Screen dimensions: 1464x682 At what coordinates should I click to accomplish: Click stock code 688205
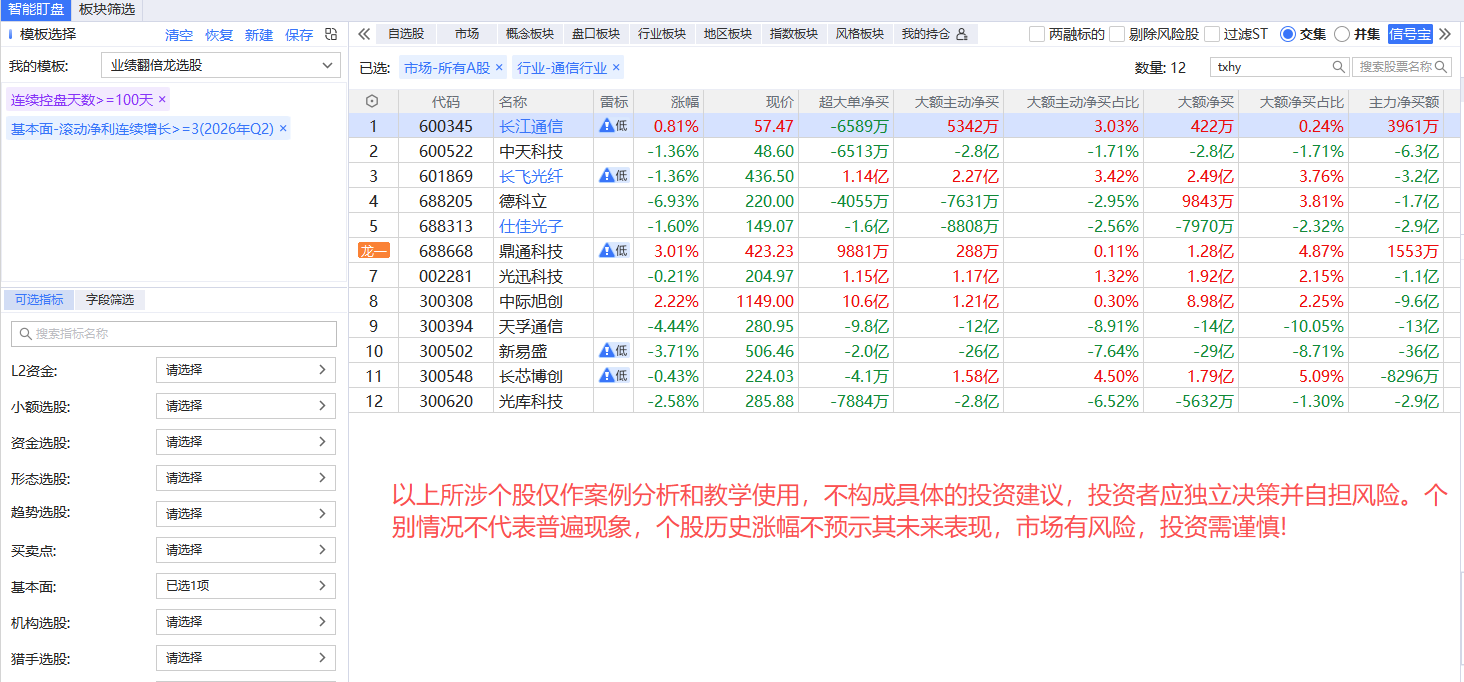click(446, 201)
